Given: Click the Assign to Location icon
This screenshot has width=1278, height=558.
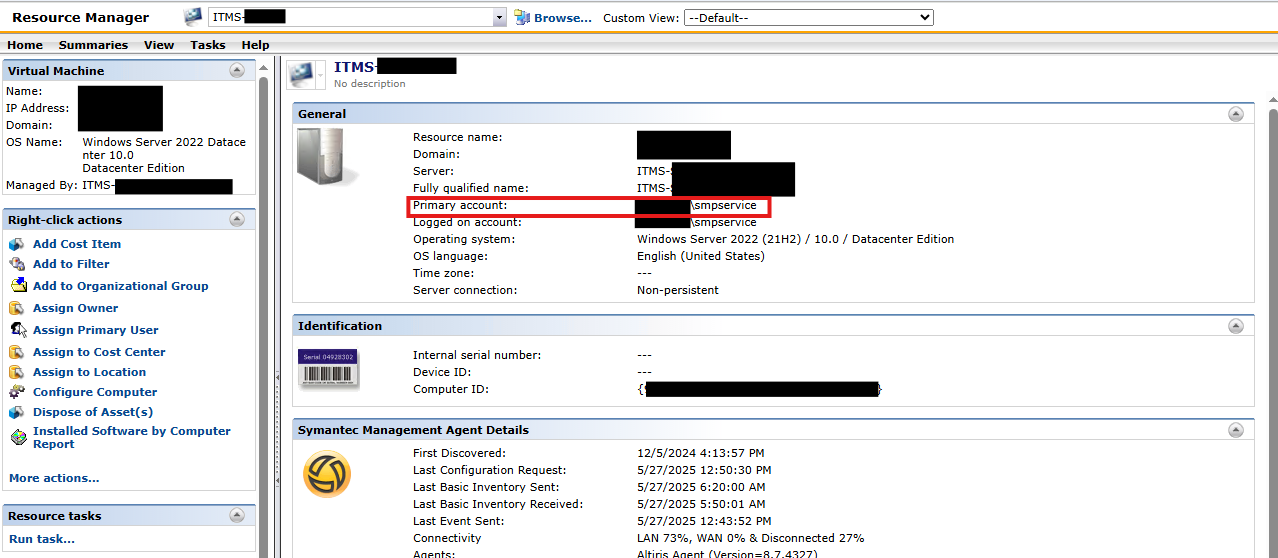Looking at the screenshot, I should click(16, 372).
